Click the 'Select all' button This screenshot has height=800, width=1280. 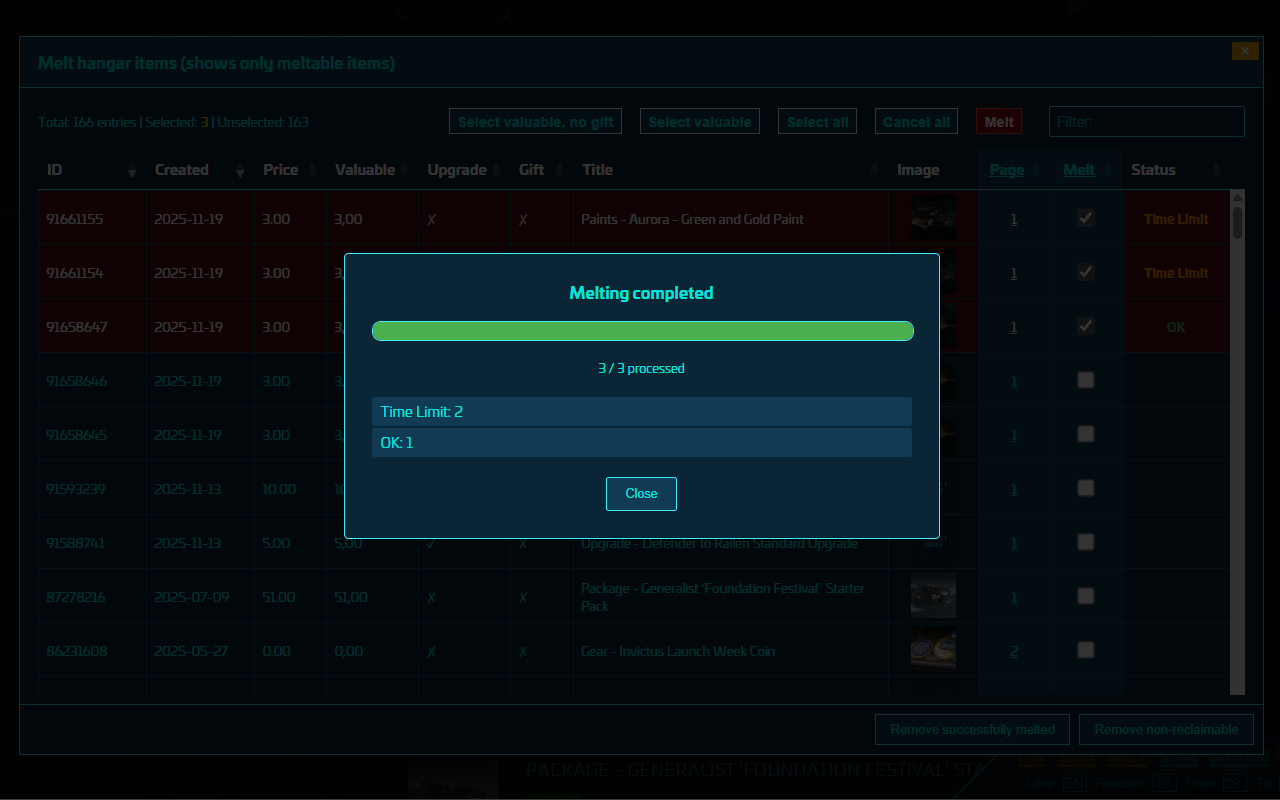click(817, 122)
